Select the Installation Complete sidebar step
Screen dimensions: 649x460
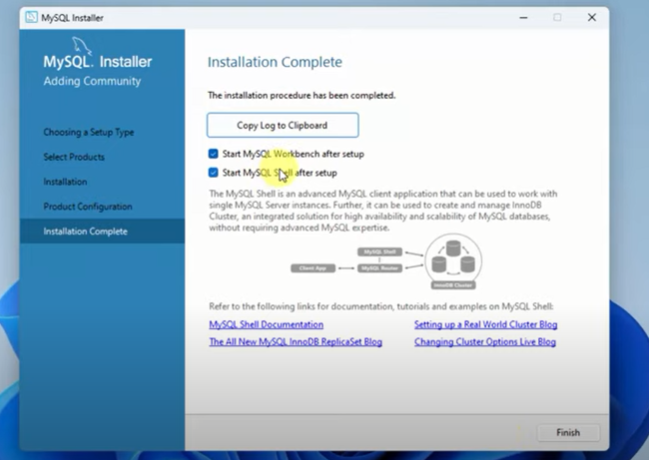click(x=102, y=231)
